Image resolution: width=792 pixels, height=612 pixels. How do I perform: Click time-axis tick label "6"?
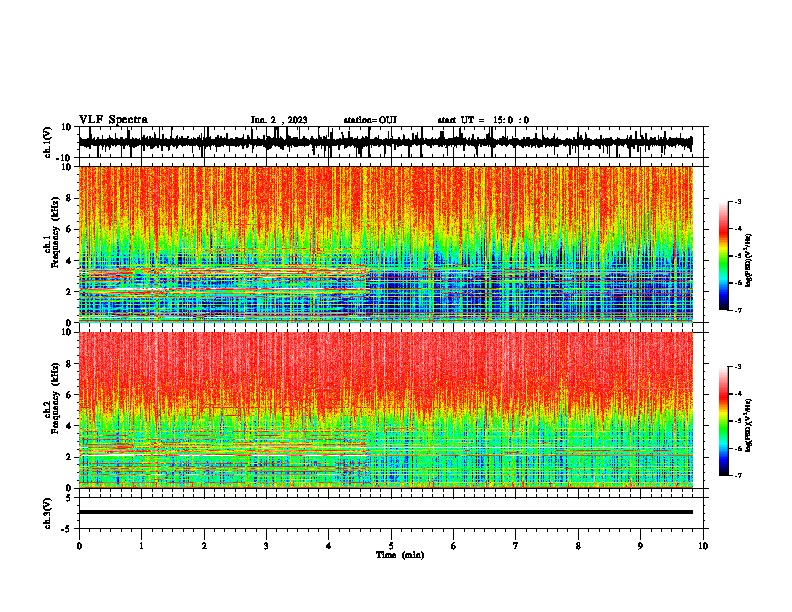pos(454,546)
